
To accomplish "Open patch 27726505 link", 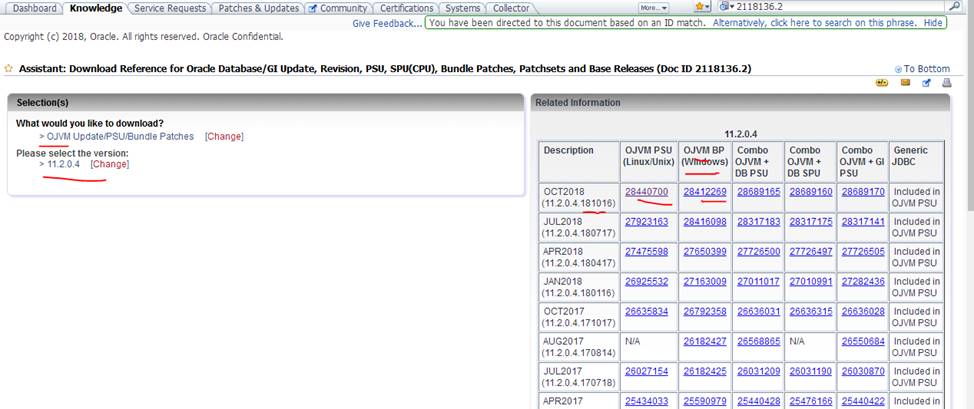I will click(863, 251).
